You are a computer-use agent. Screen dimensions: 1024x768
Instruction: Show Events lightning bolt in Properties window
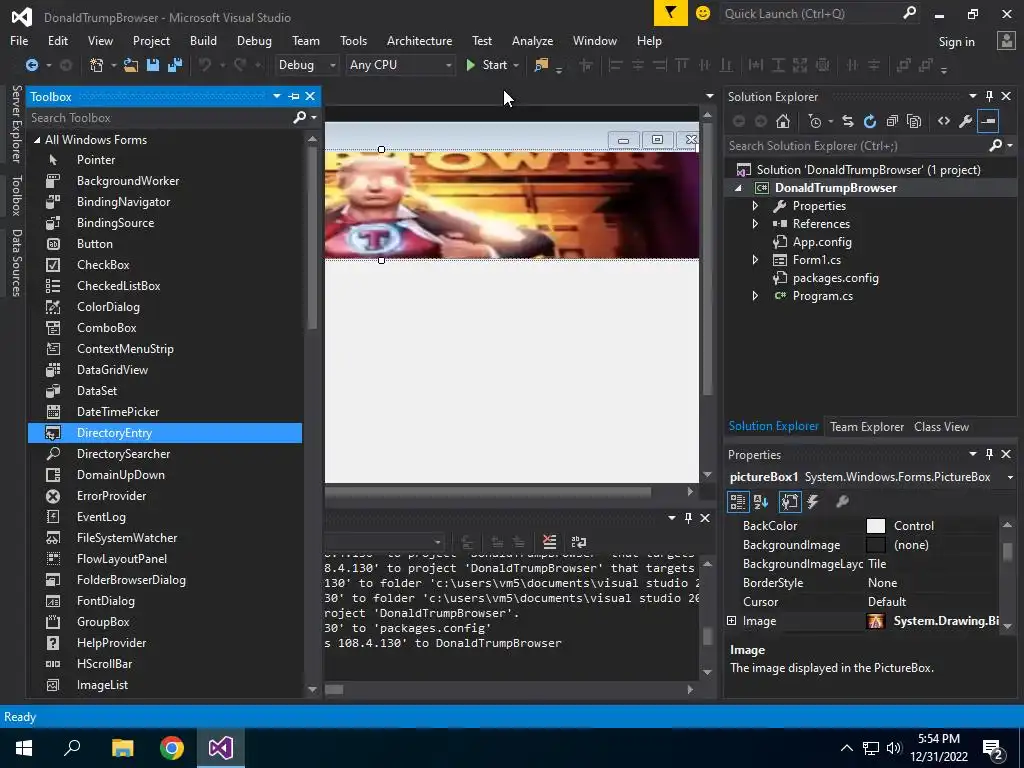pos(813,502)
